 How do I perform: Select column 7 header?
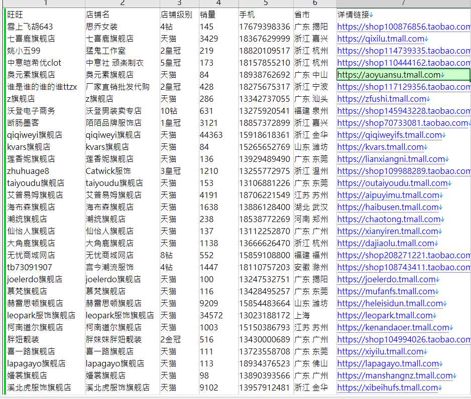pyautogui.click(x=403, y=3)
